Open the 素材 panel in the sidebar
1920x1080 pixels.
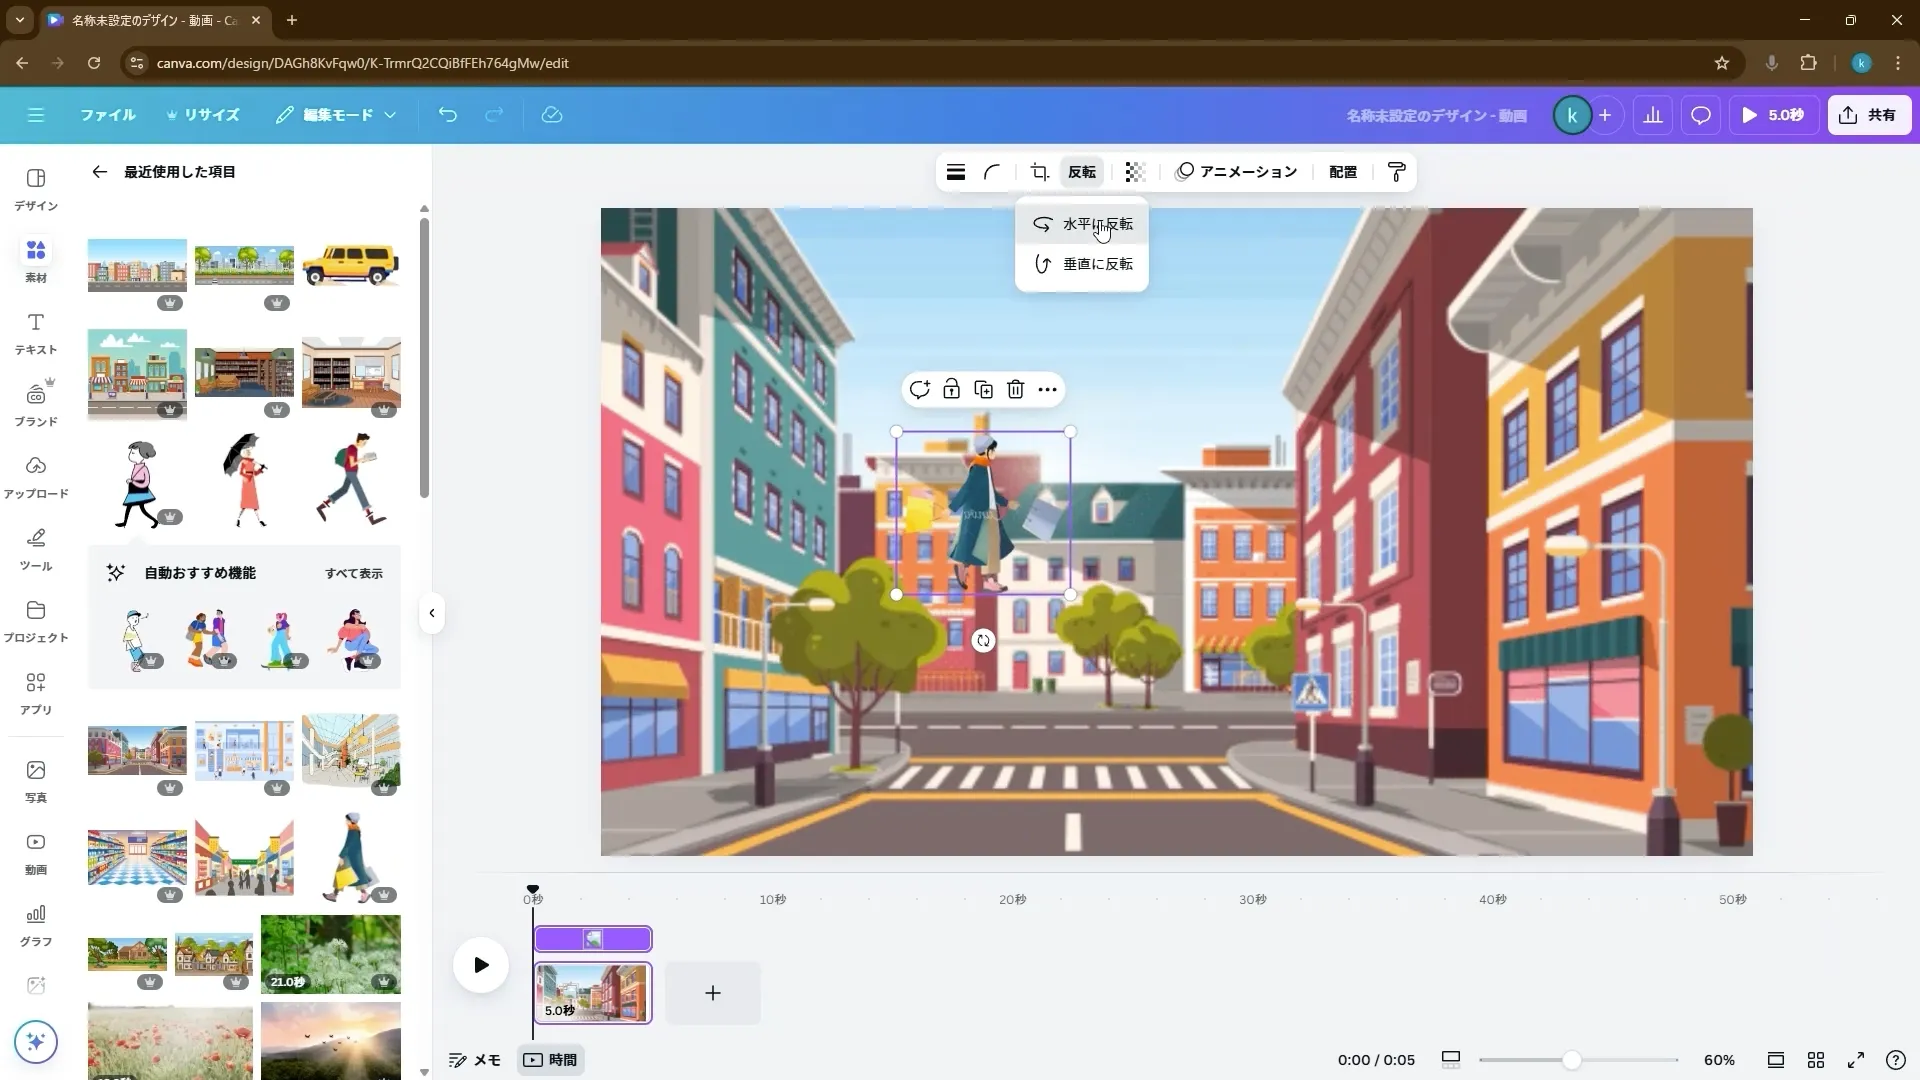coord(35,259)
